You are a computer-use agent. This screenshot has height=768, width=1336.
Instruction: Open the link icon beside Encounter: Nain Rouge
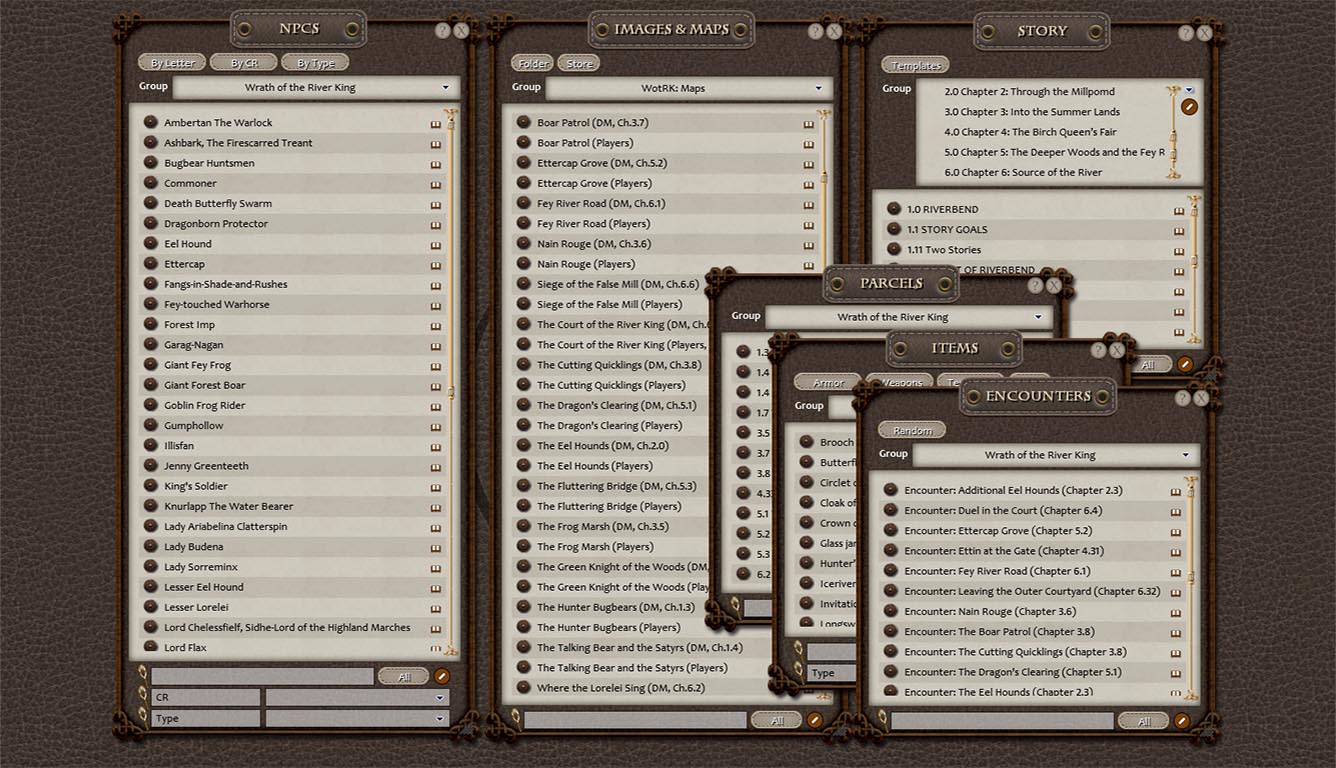pyautogui.click(x=1177, y=611)
